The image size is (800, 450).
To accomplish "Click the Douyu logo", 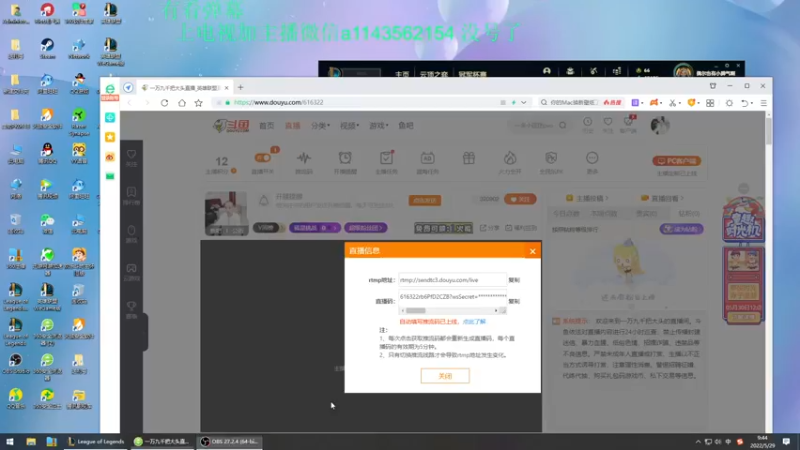I will coord(231,126).
